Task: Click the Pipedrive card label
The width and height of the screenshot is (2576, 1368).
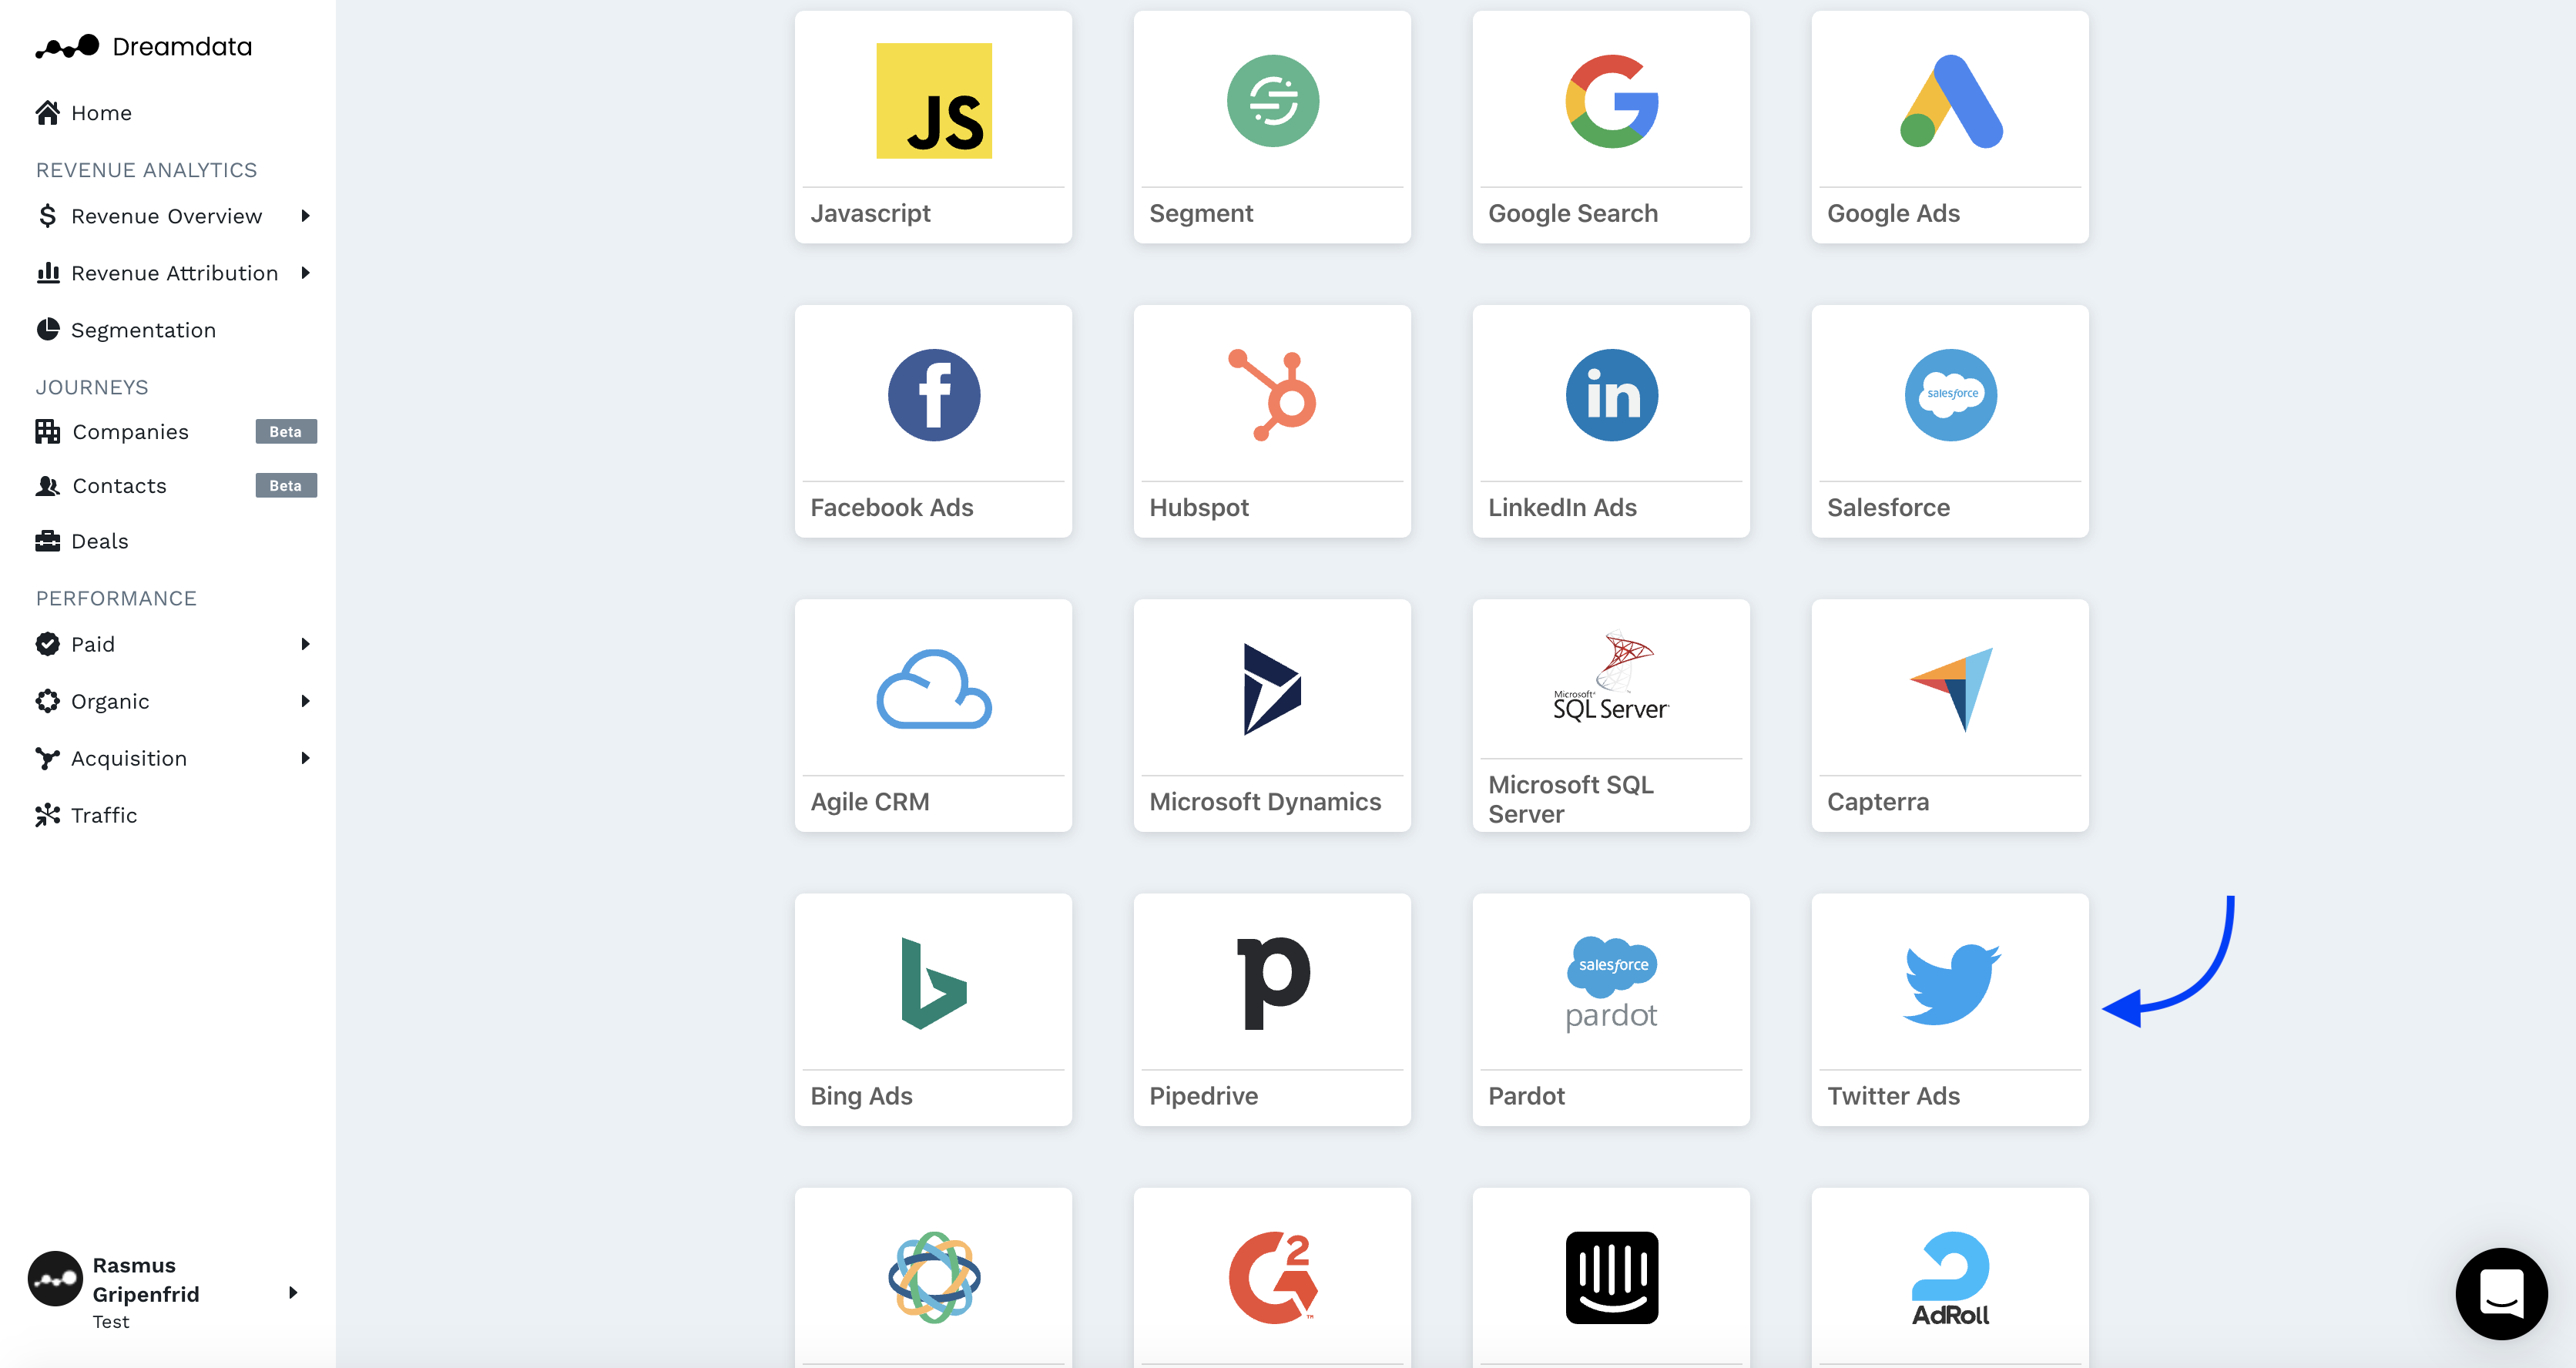Action: tap(1203, 1095)
